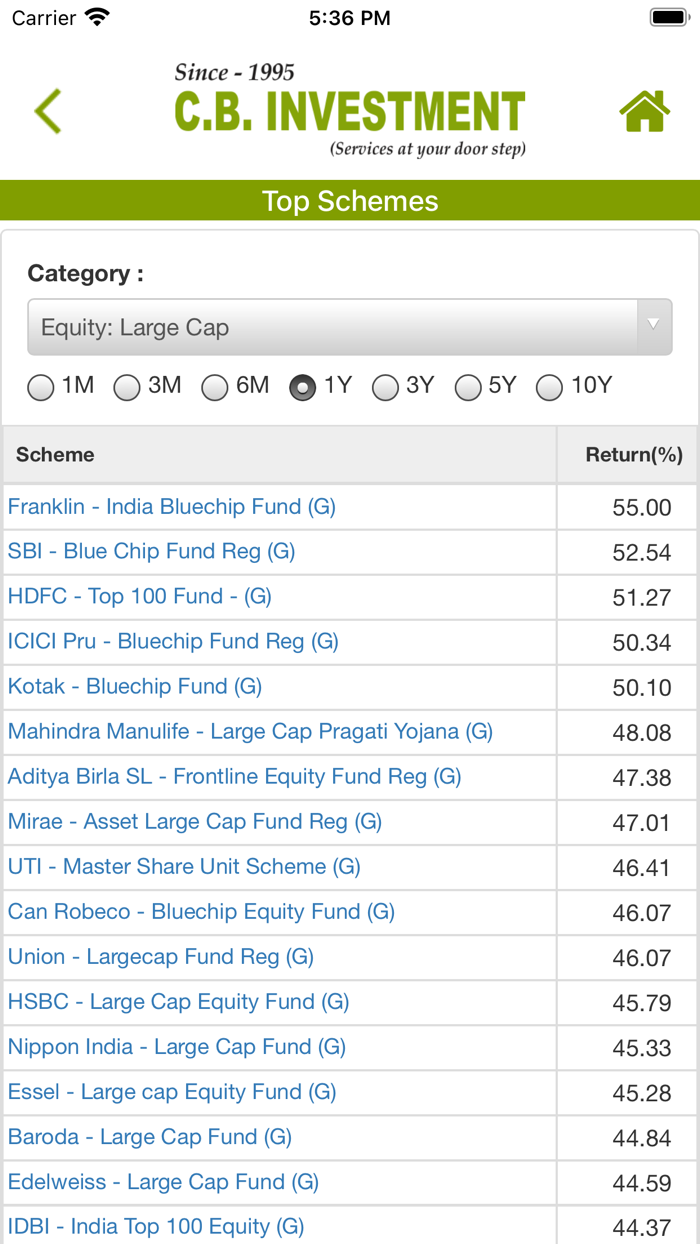Open the home icon in the header
Screen dimensions: 700x1244
(x=645, y=110)
